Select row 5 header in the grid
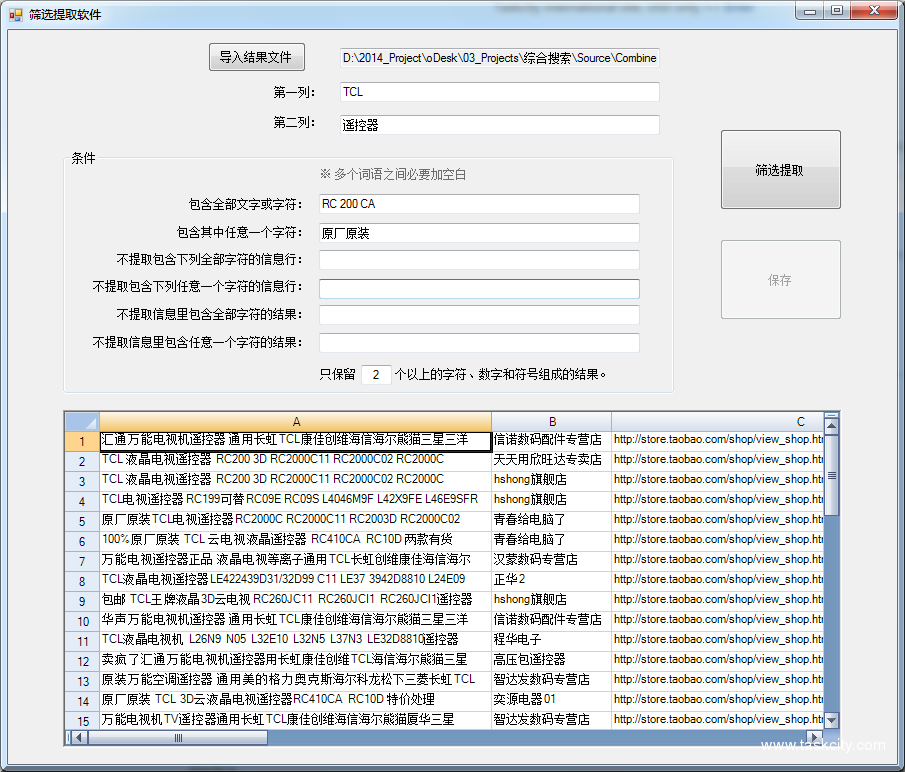905x772 pixels. tap(82, 520)
